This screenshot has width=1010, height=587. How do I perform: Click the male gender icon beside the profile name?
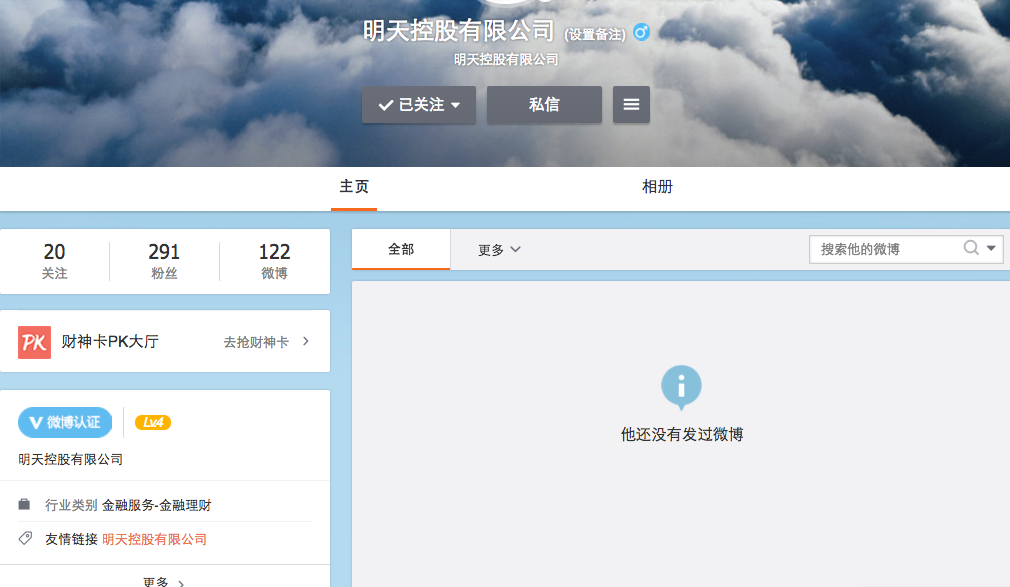pos(641,32)
